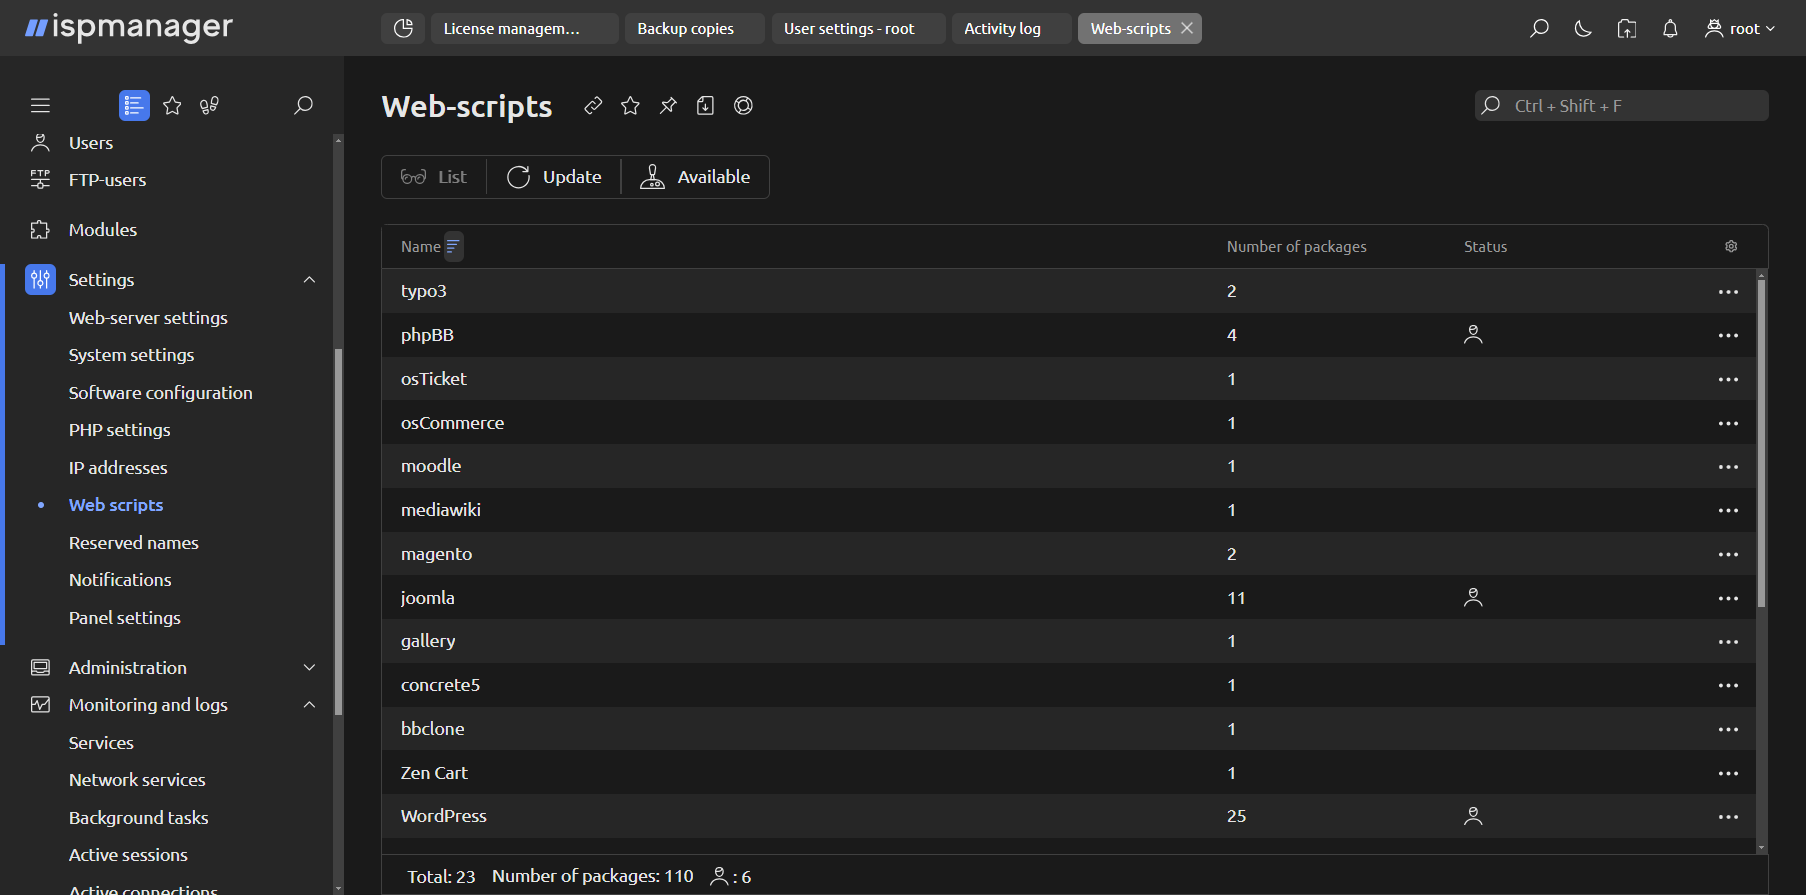
Task: Open the recent tabs history icon
Action: pyautogui.click(x=403, y=29)
